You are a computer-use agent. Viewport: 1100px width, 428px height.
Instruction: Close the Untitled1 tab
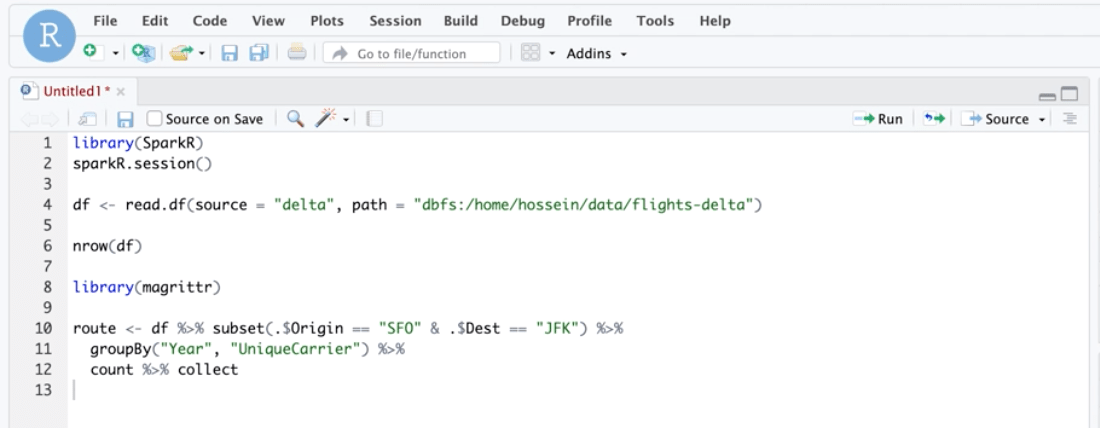coord(121,91)
